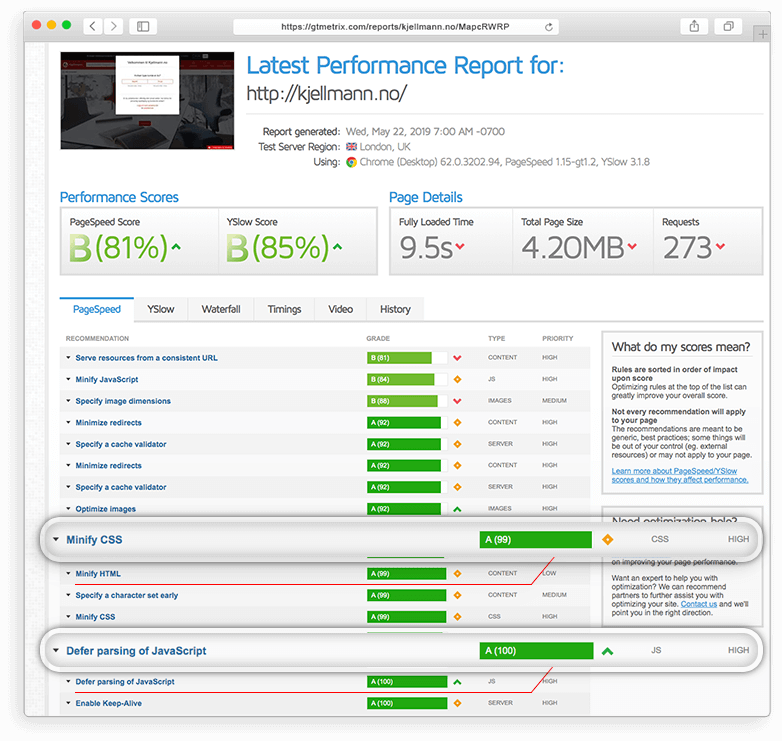Click the address bar URL field
782x741 pixels.
coord(395,27)
